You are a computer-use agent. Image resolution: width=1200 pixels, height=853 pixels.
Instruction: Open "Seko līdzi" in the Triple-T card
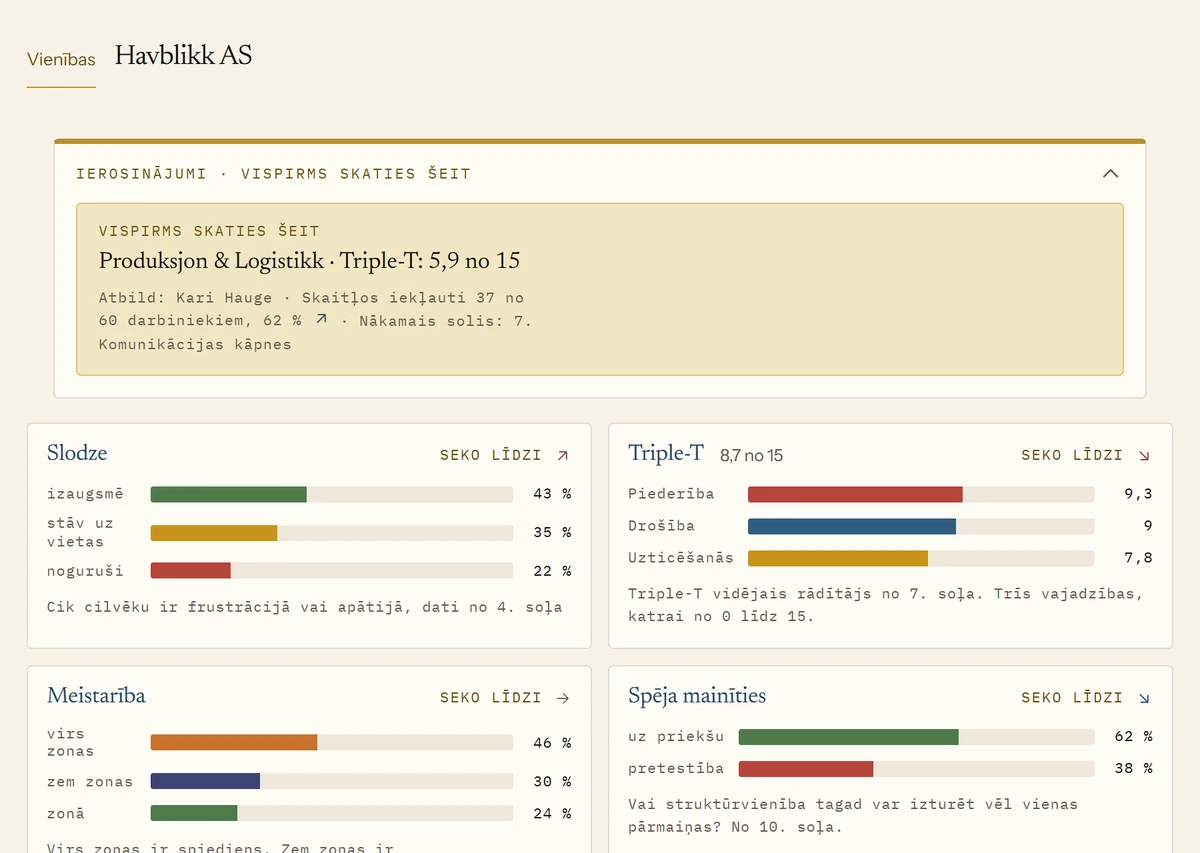tap(1086, 455)
